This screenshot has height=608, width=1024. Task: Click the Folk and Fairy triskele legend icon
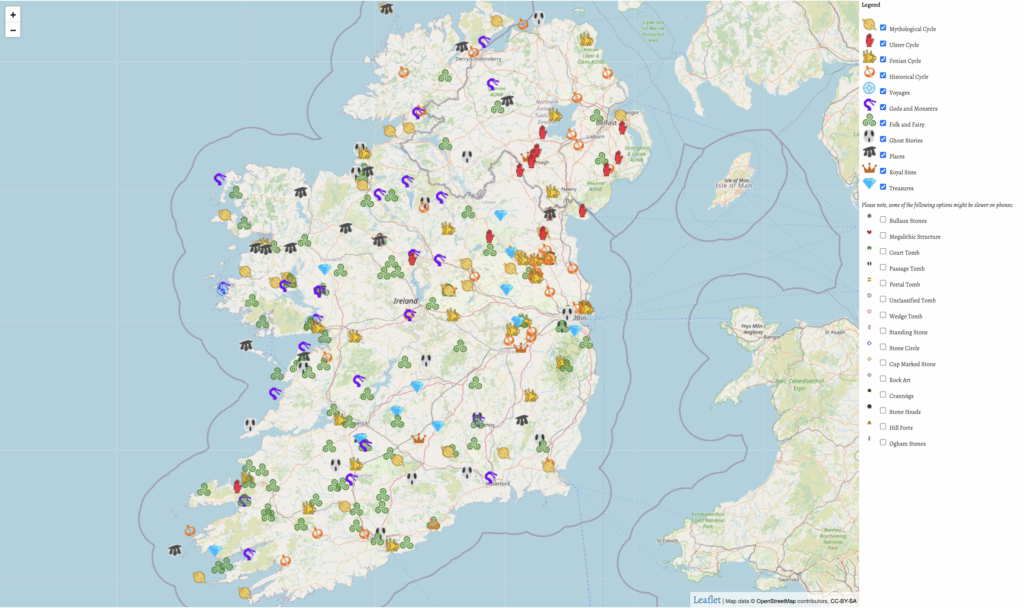pos(869,120)
